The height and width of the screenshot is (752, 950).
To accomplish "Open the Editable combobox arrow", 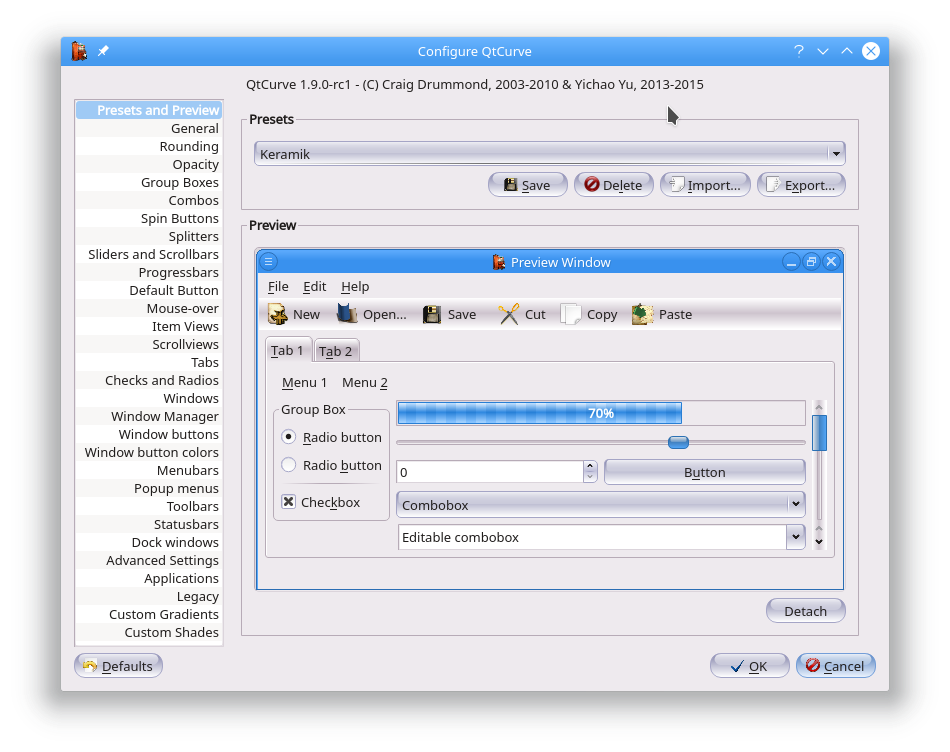I will coord(796,537).
